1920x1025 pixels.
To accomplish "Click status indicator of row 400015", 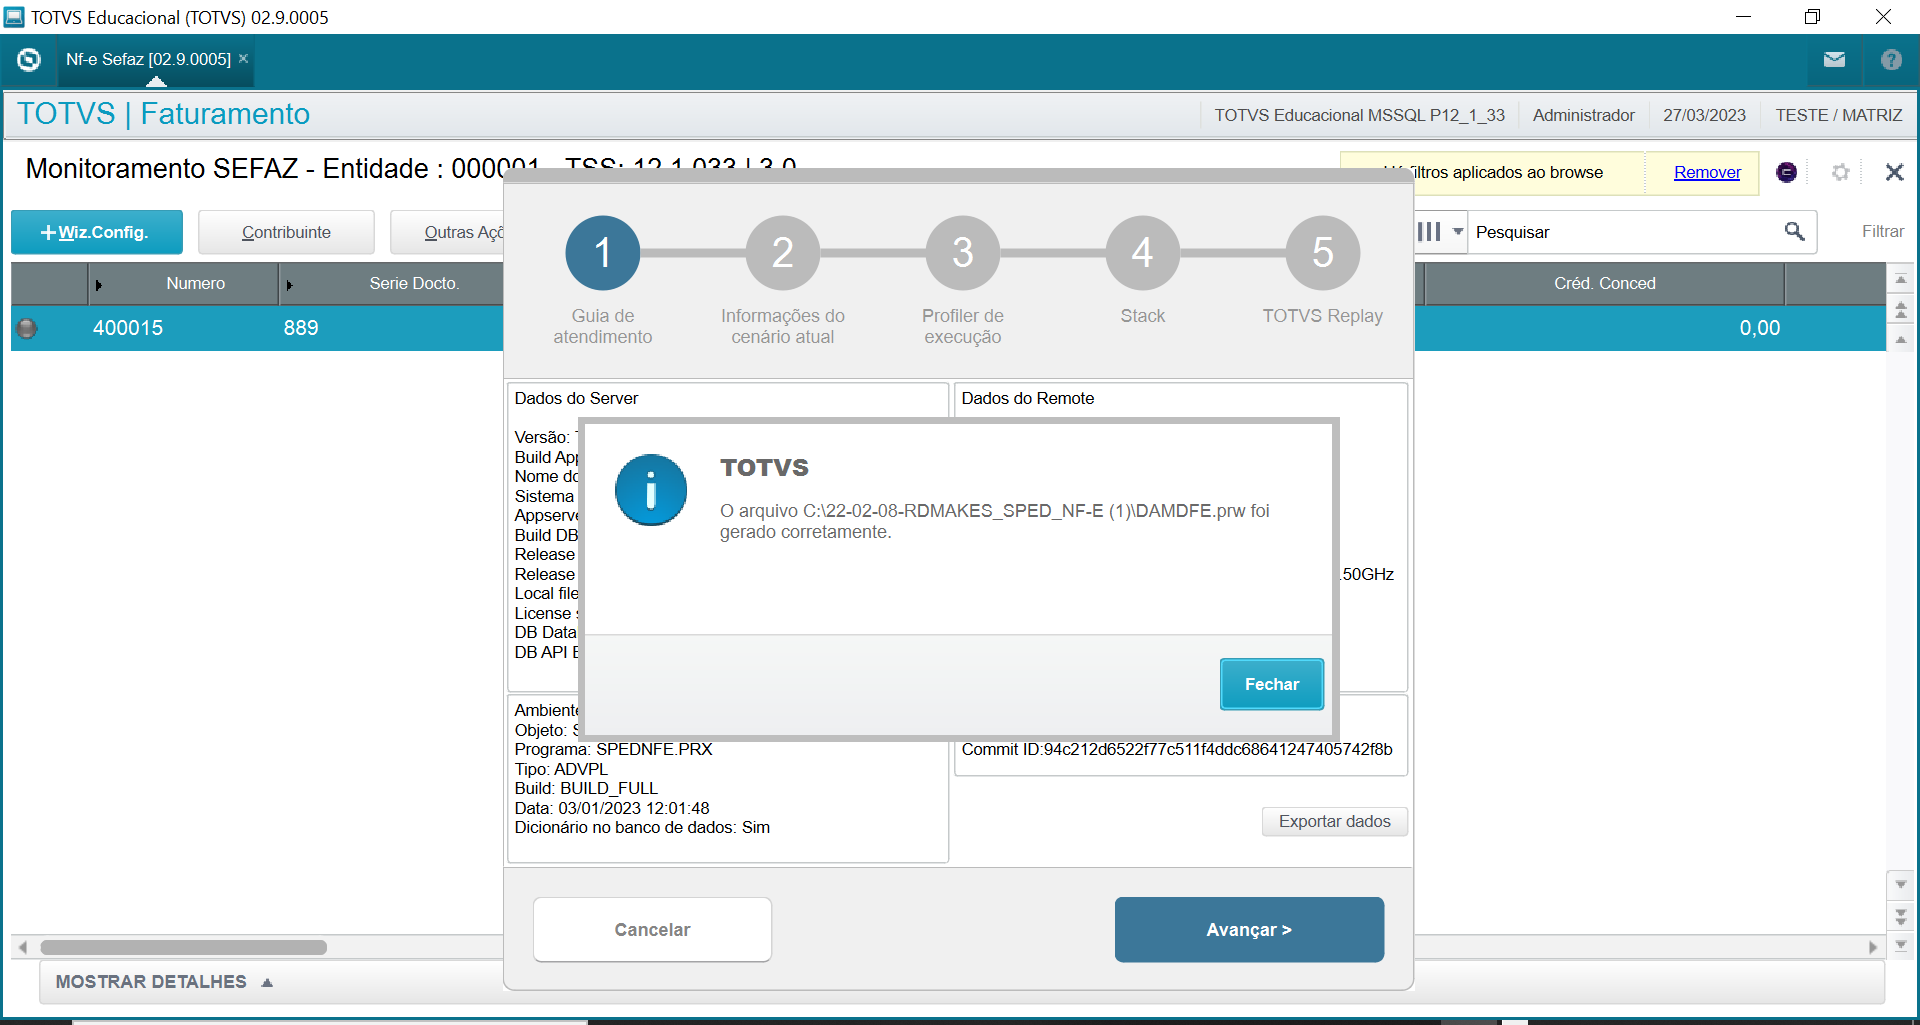I will click(x=27, y=328).
